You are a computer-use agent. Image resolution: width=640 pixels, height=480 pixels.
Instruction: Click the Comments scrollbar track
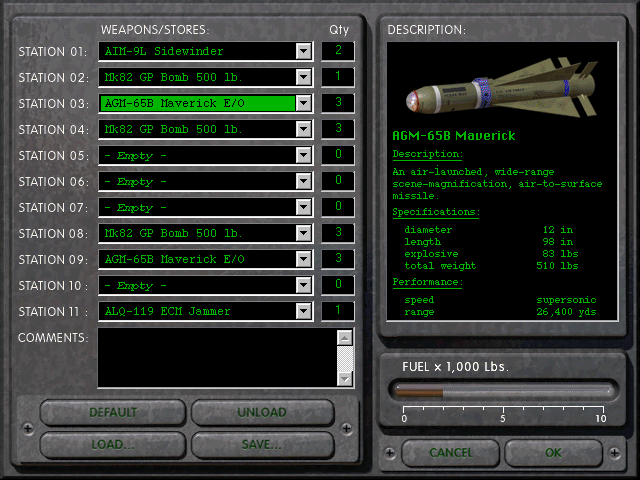tap(345, 358)
